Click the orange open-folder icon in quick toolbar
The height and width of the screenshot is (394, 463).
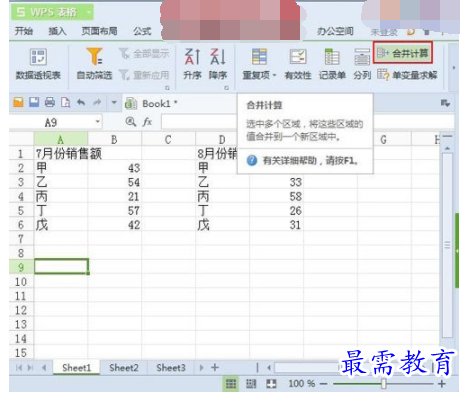click(19, 102)
